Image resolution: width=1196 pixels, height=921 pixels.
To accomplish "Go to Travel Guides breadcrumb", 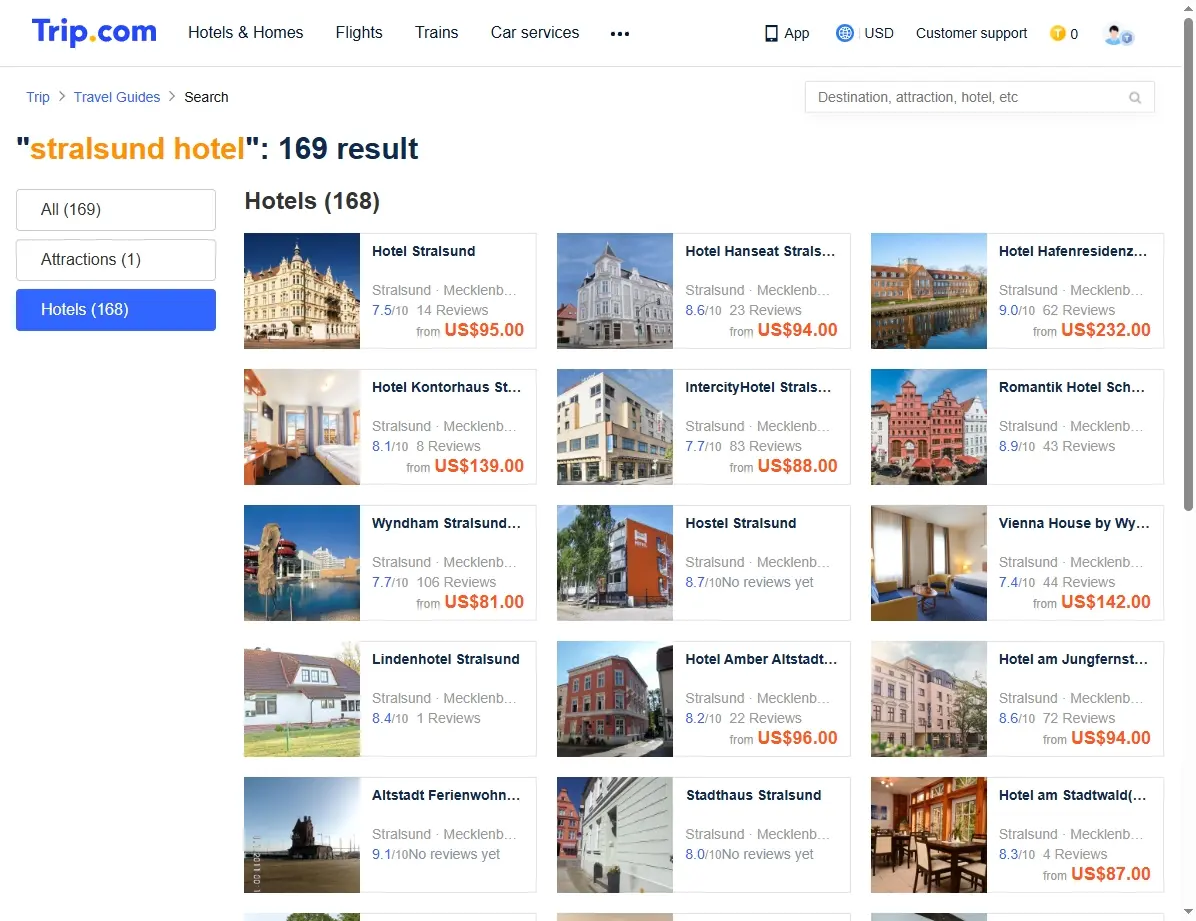I will (x=117, y=97).
